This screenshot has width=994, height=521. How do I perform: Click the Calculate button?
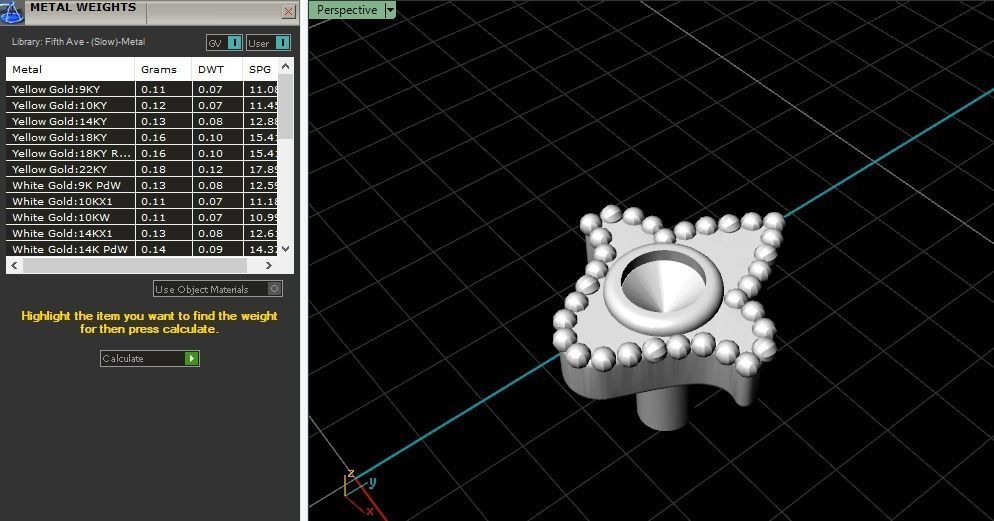point(150,359)
